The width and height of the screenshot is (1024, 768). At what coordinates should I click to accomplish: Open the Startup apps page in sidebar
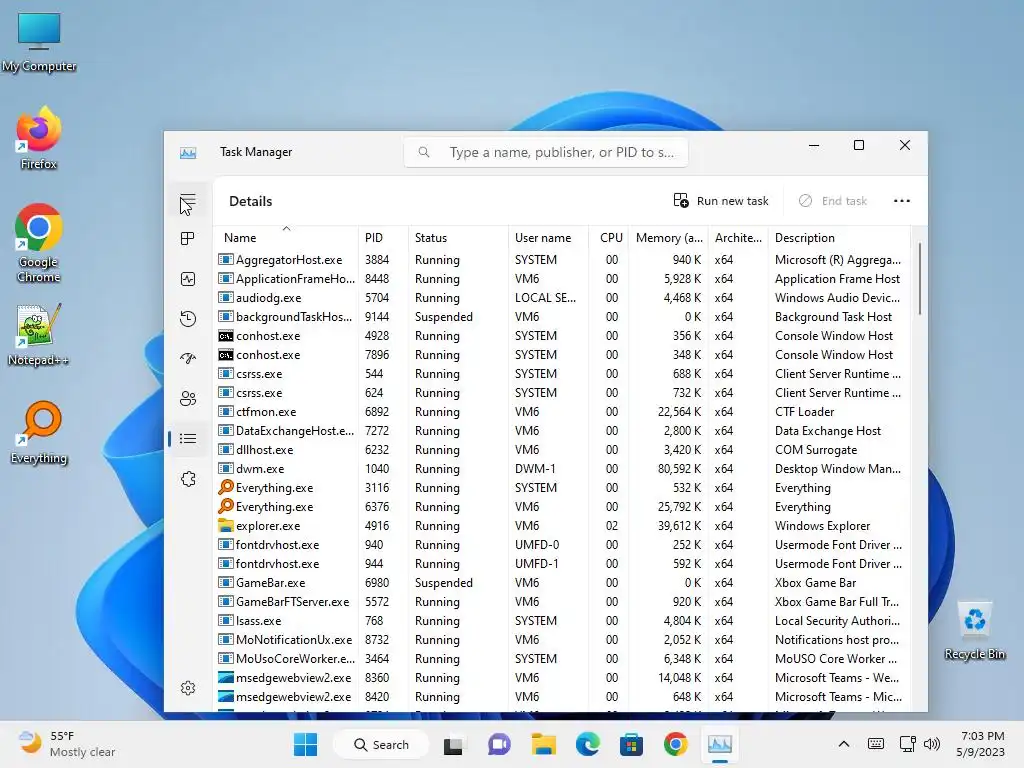(188, 358)
